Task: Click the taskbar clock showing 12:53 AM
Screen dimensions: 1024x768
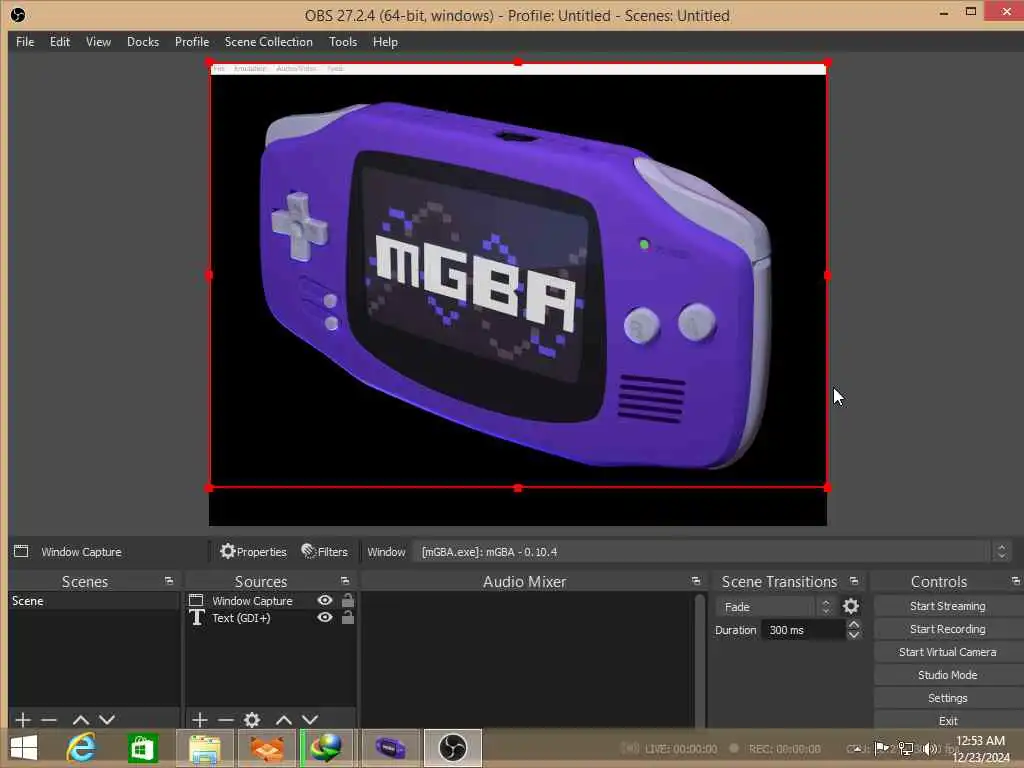Action: 981,748
